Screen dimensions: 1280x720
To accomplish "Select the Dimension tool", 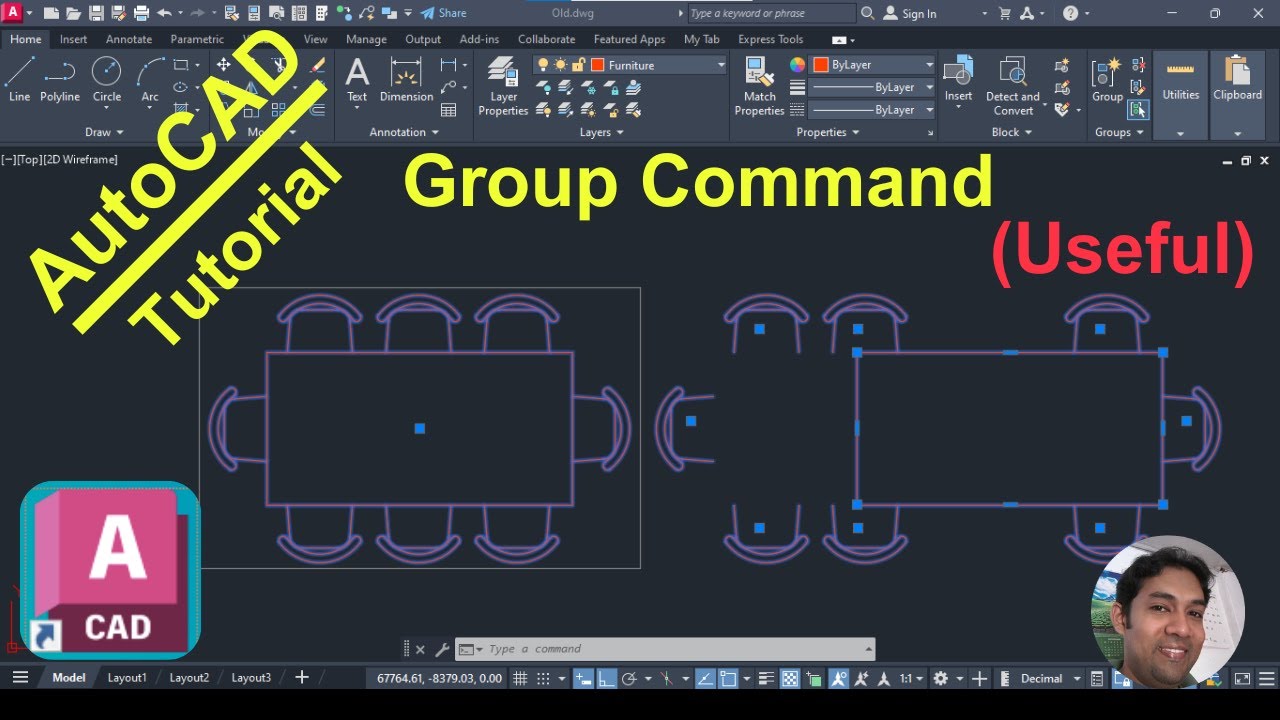I will (x=406, y=80).
